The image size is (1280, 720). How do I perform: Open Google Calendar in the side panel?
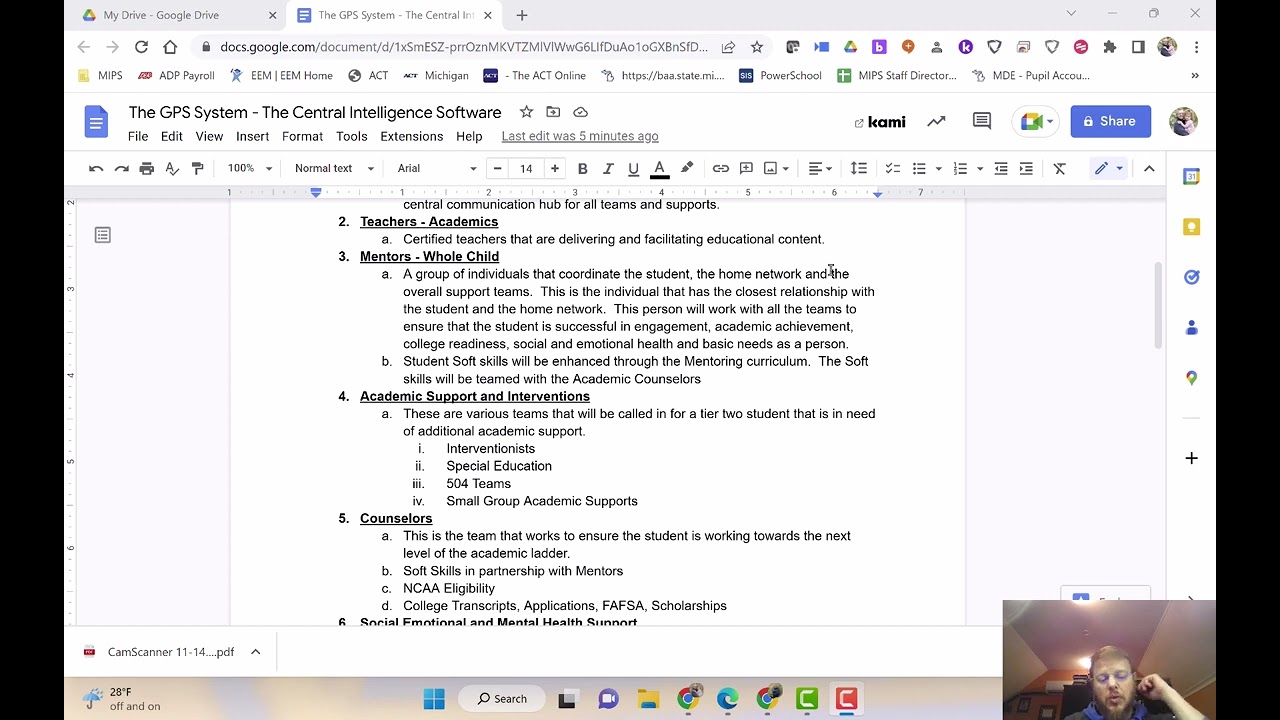1191,176
